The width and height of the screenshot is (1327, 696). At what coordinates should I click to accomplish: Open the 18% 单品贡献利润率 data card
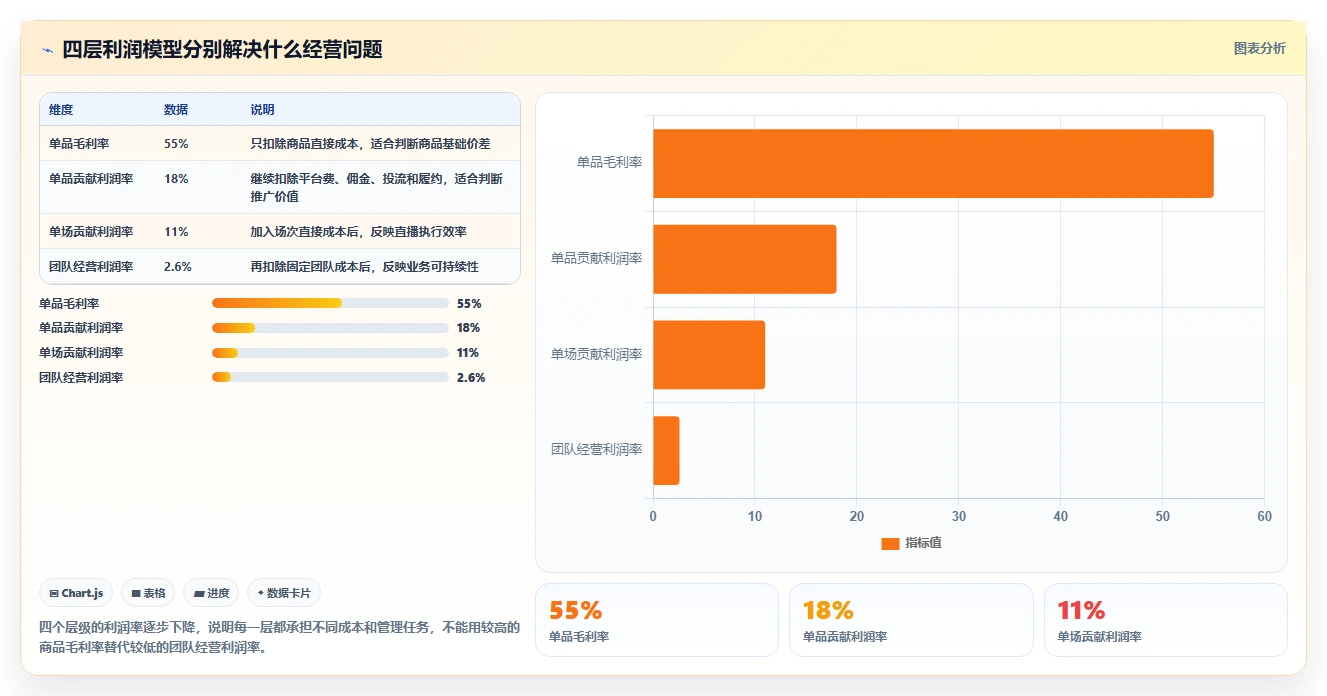click(x=911, y=620)
